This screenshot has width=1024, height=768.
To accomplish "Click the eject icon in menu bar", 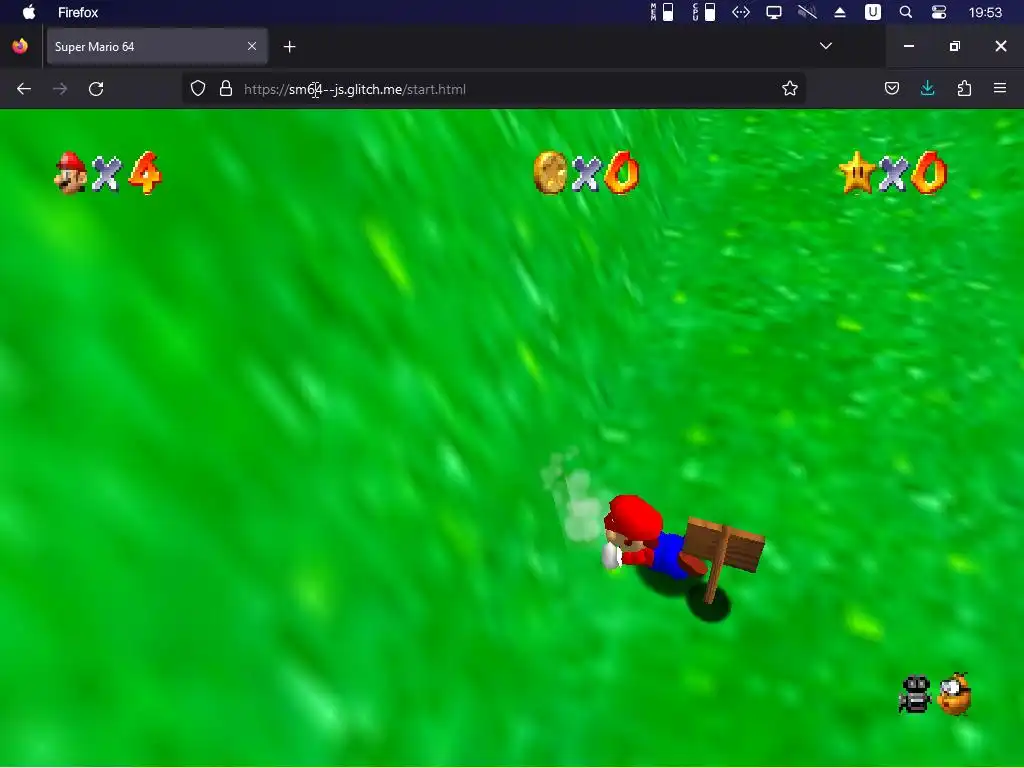I will [x=840, y=12].
